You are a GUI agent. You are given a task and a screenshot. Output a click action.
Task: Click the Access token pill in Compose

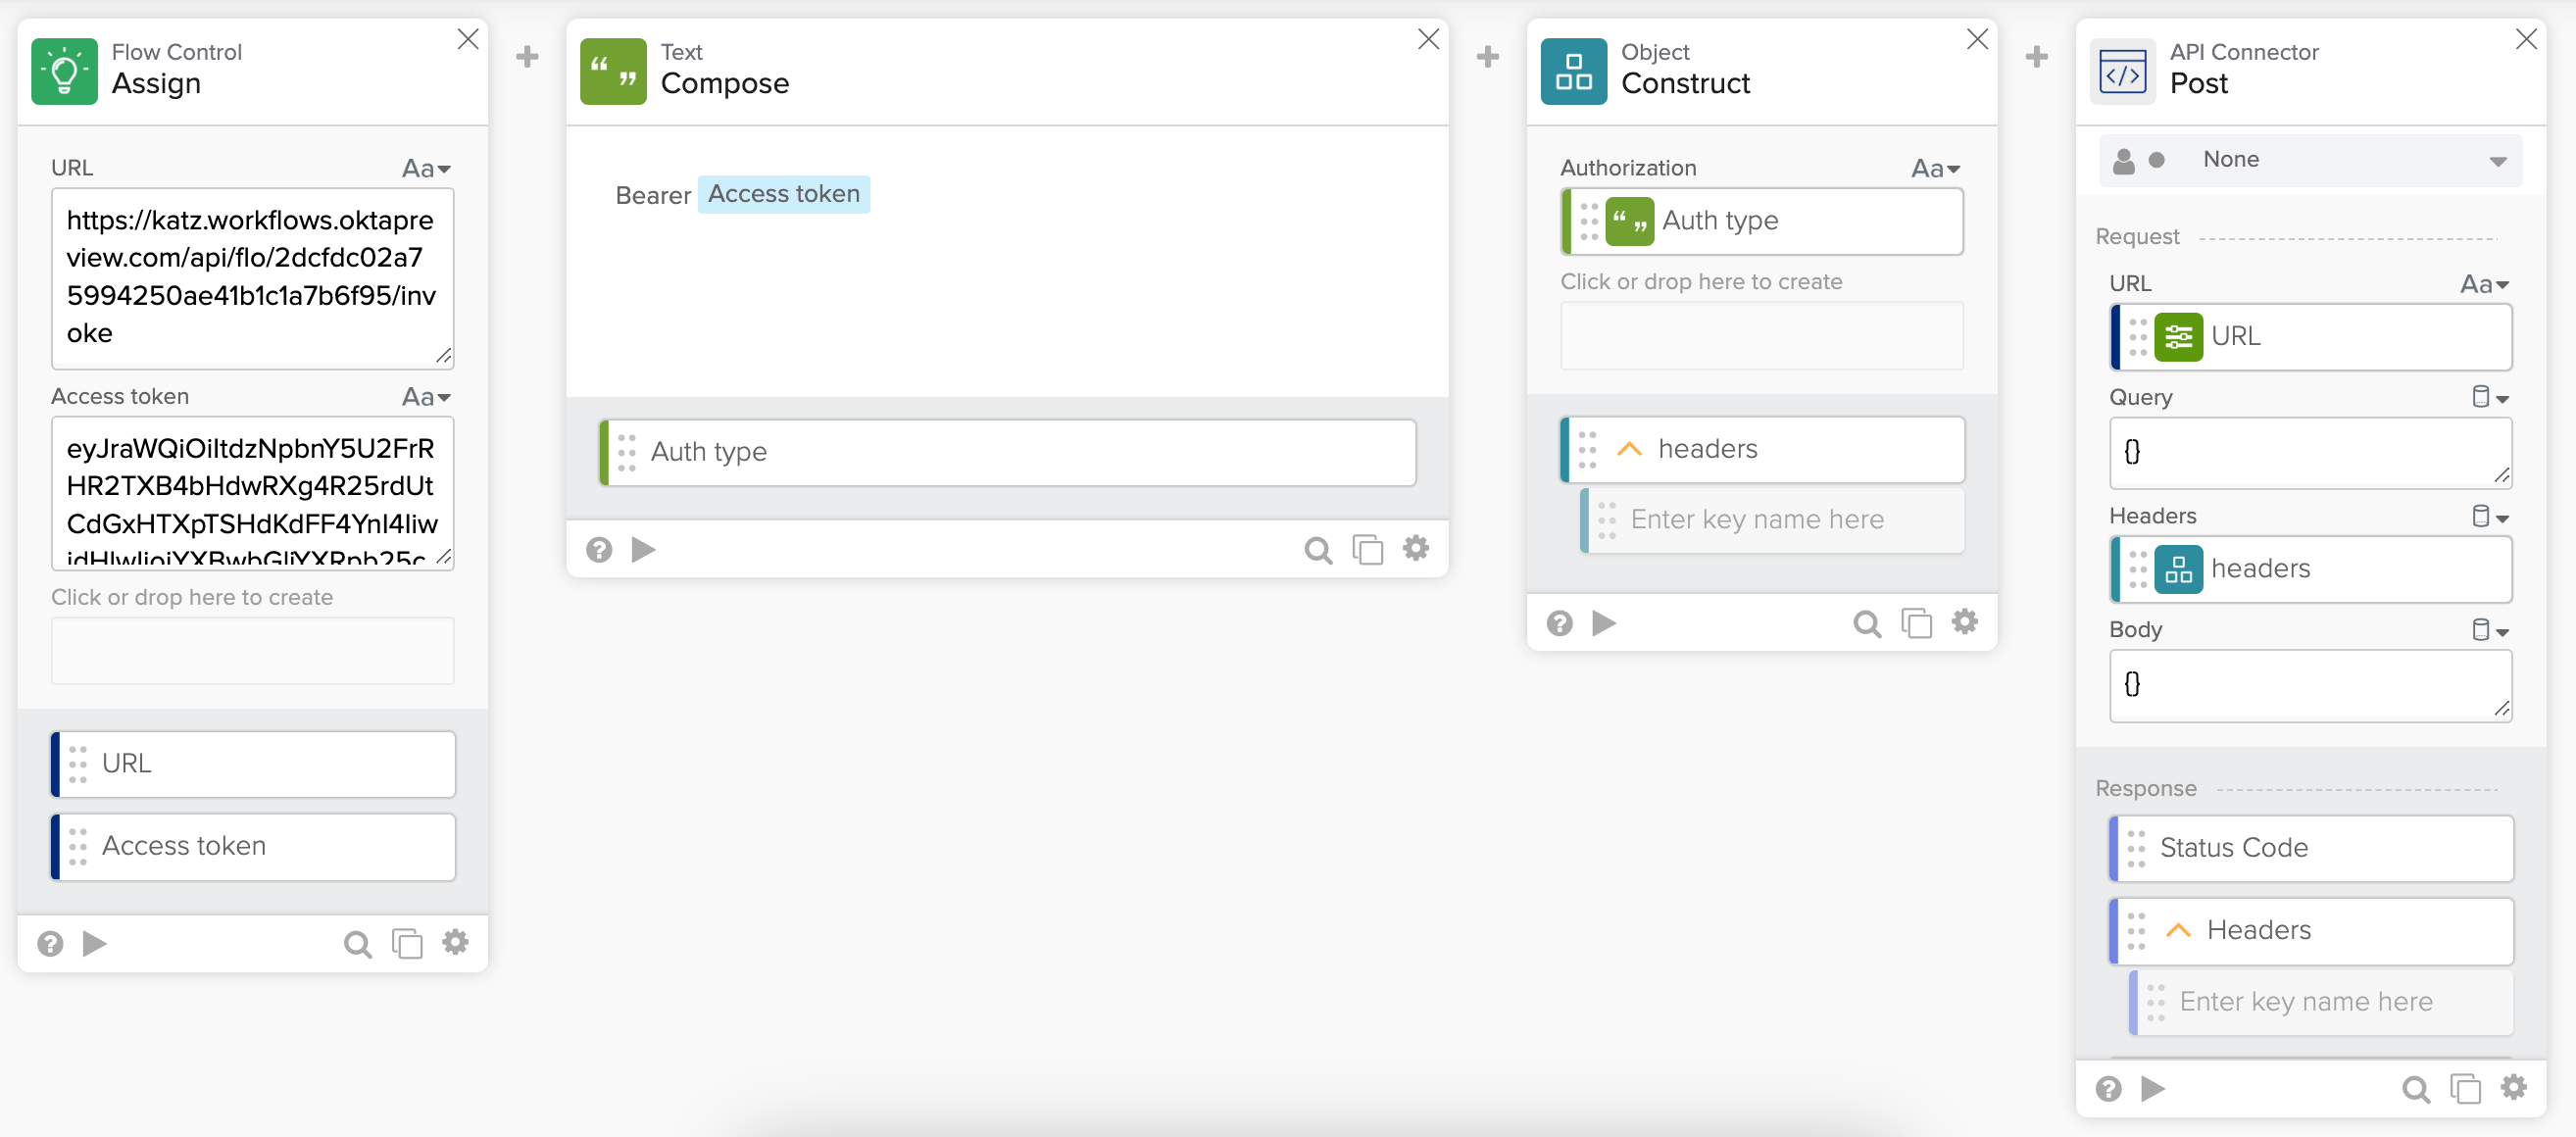pyautogui.click(x=783, y=194)
